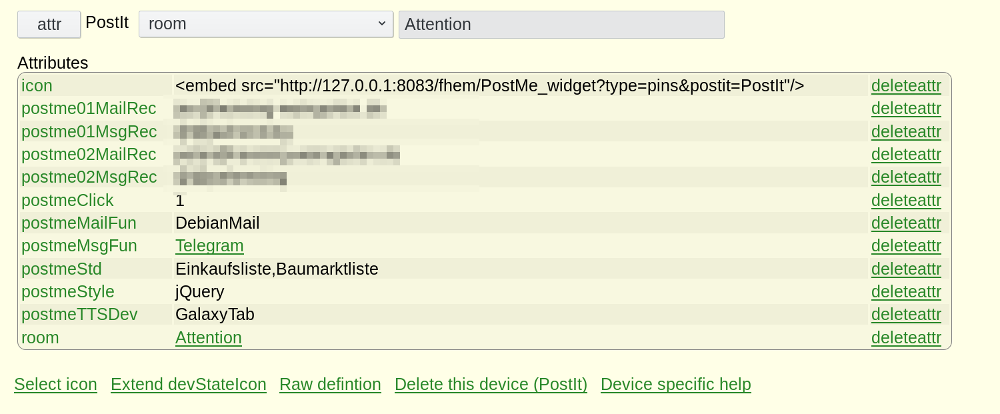The image size is (1000, 414).
Task: Open Device specific help
Action: point(676,385)
